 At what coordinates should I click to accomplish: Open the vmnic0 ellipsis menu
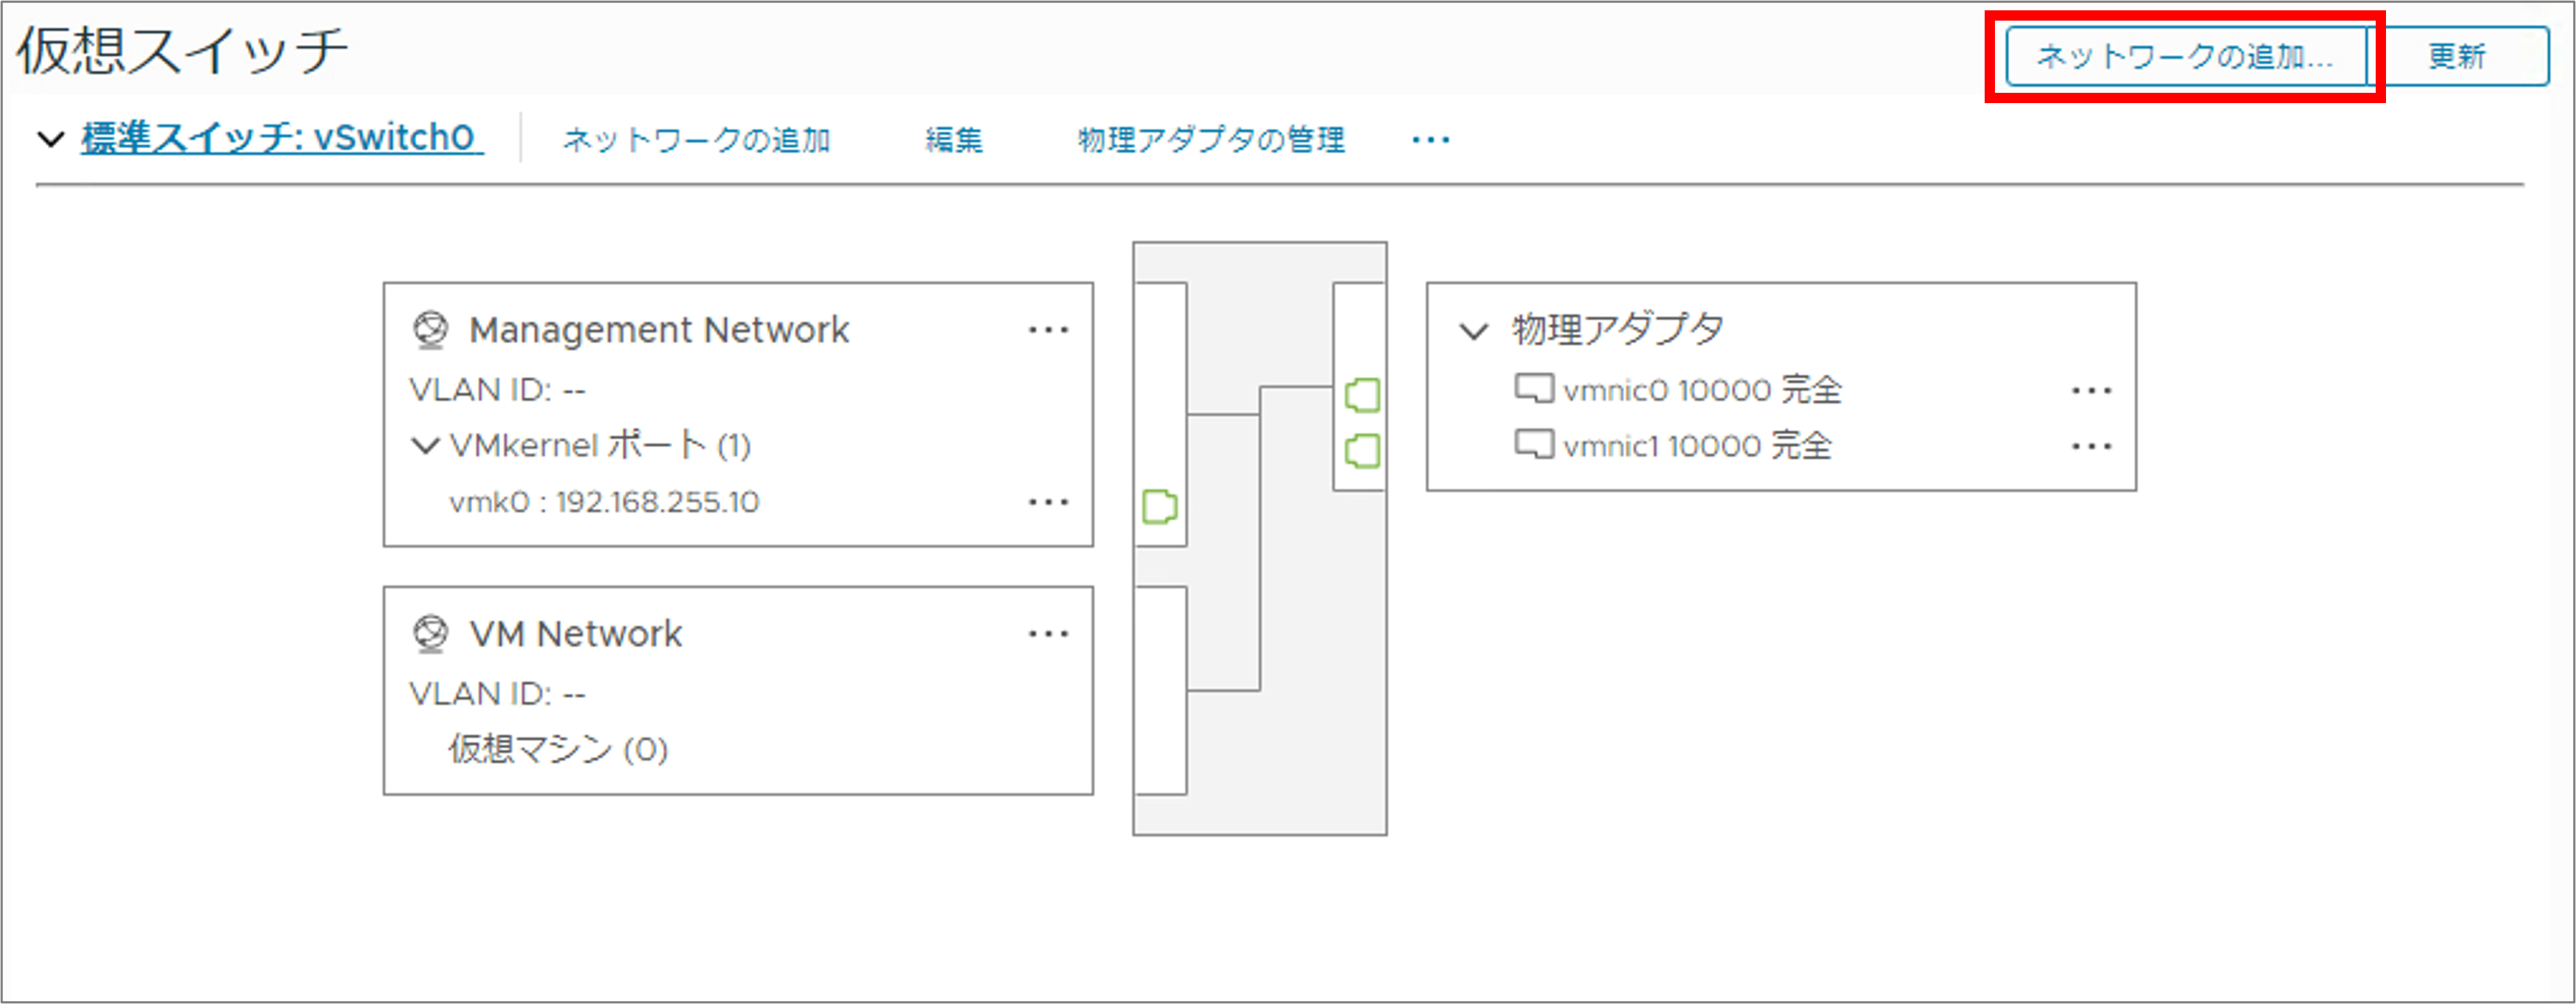(x=2092, y=391)
